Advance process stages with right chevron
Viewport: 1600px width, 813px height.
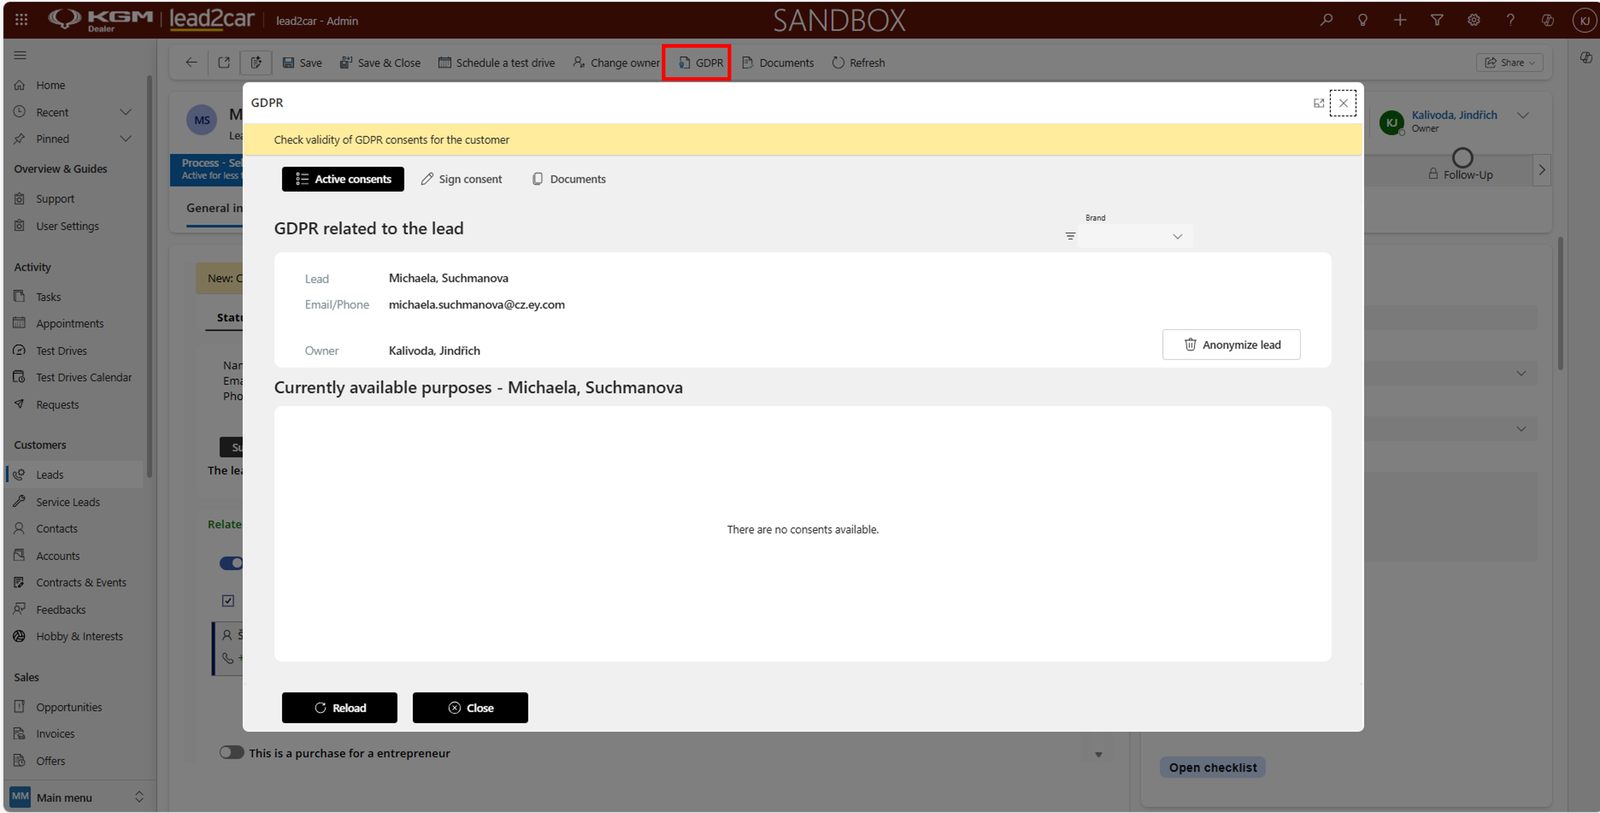(1542, 170)
